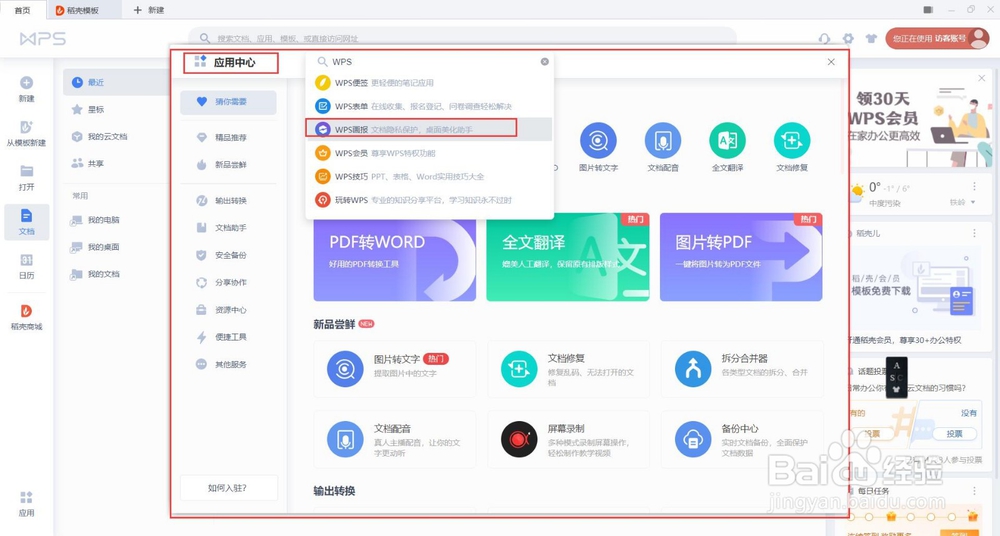Select the 玩转WPS search result
The height and width of the screenshot is (536, 1000).
[x=429, y=200]
